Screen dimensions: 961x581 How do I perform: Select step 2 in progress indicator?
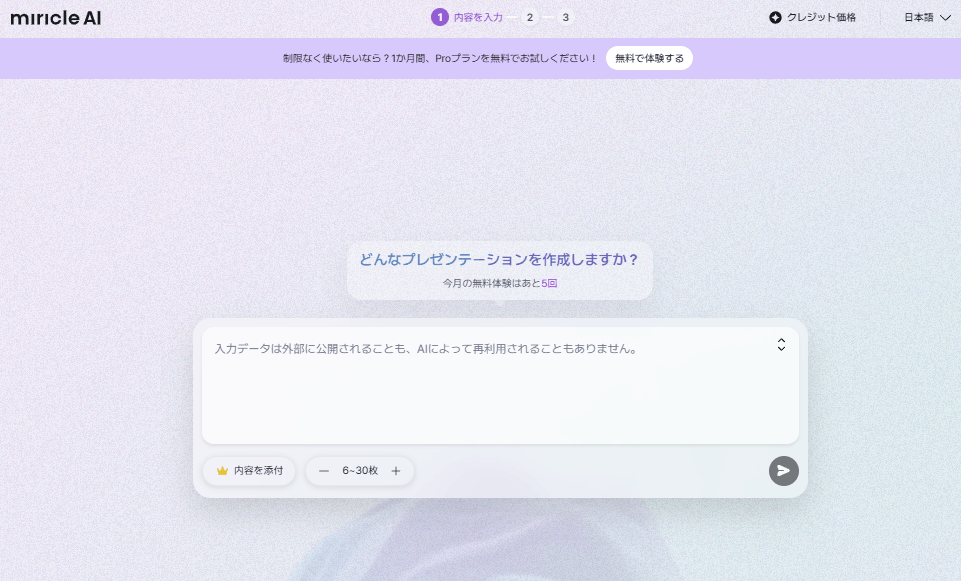click(530, 17)
